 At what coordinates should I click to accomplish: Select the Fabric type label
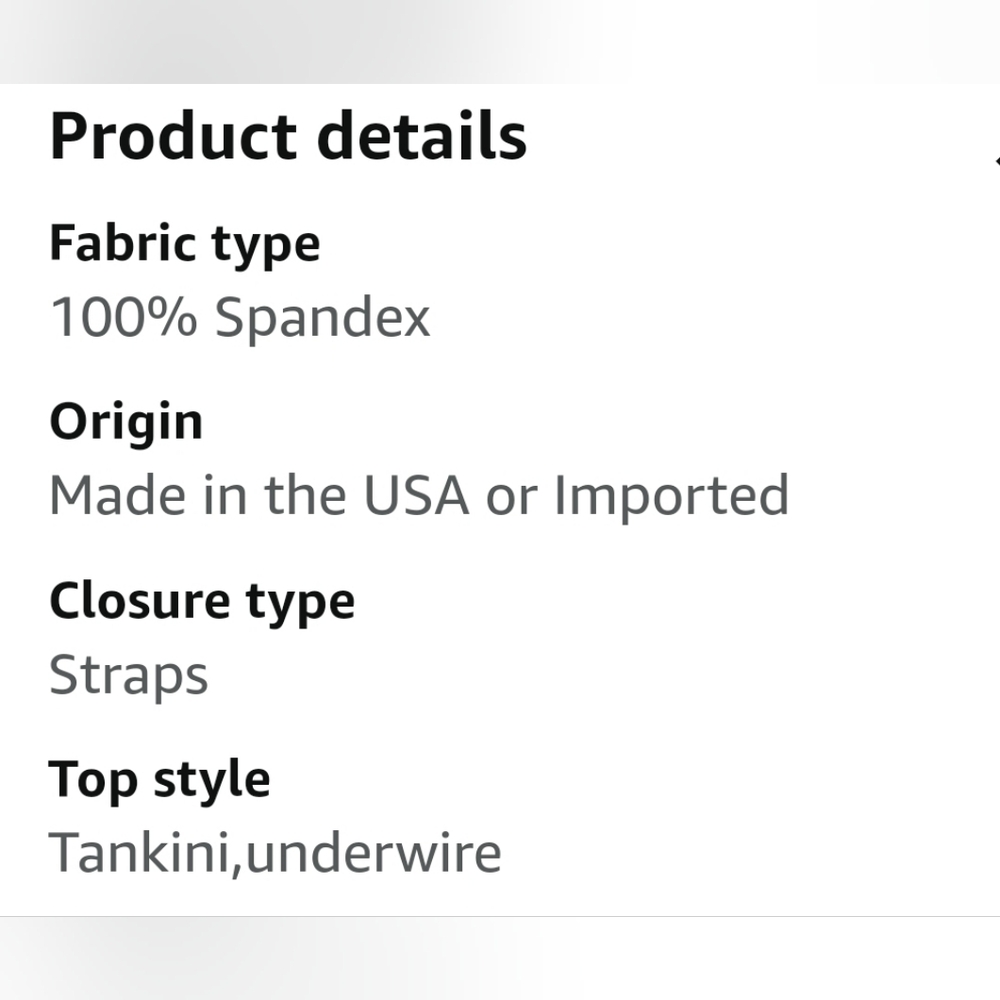point(185,244)
